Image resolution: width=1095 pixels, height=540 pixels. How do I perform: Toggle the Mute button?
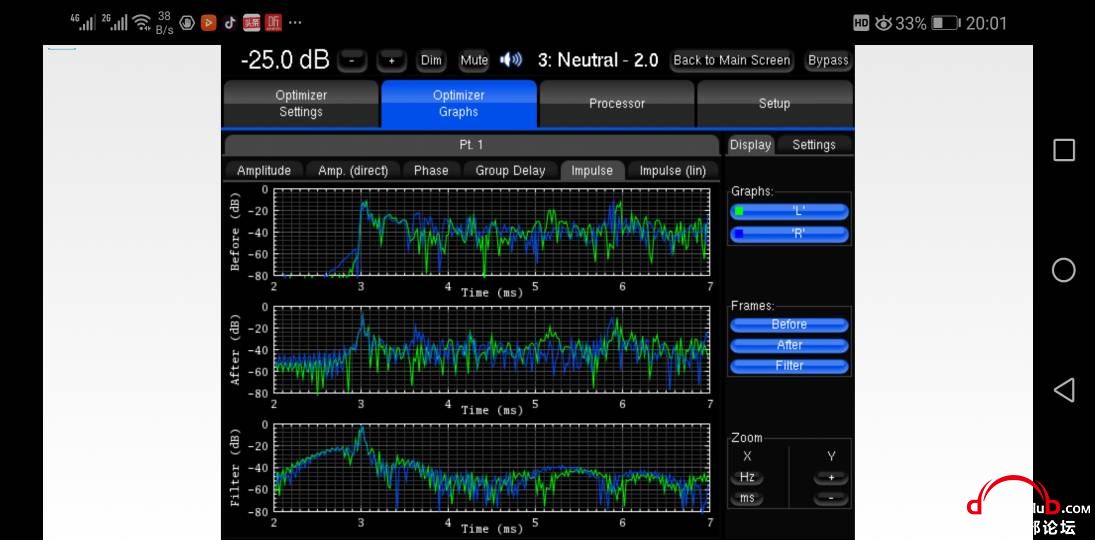473,61
